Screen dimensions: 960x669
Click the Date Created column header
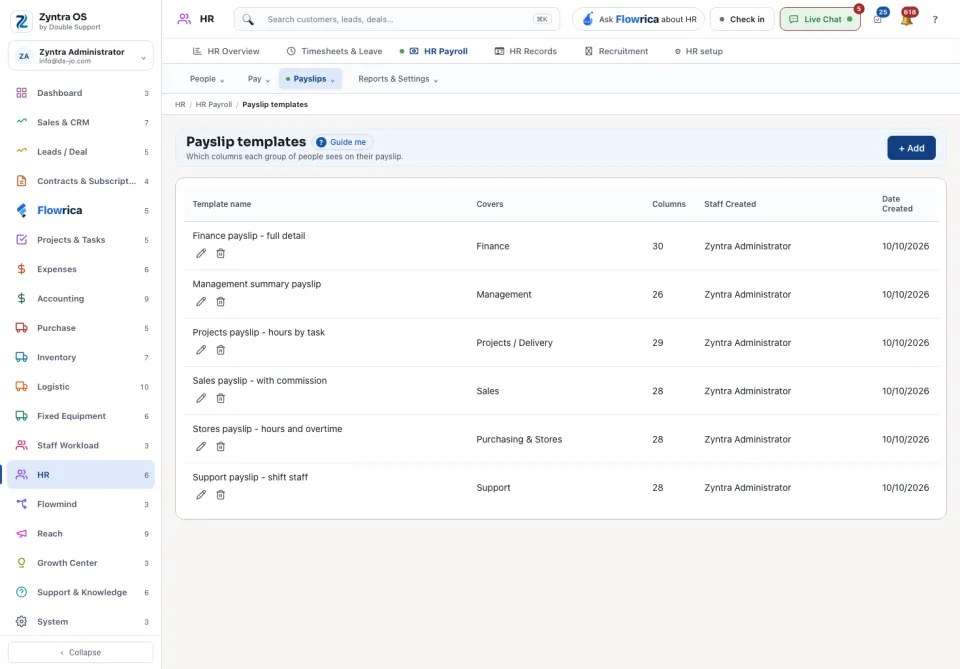tap(897, 204)
